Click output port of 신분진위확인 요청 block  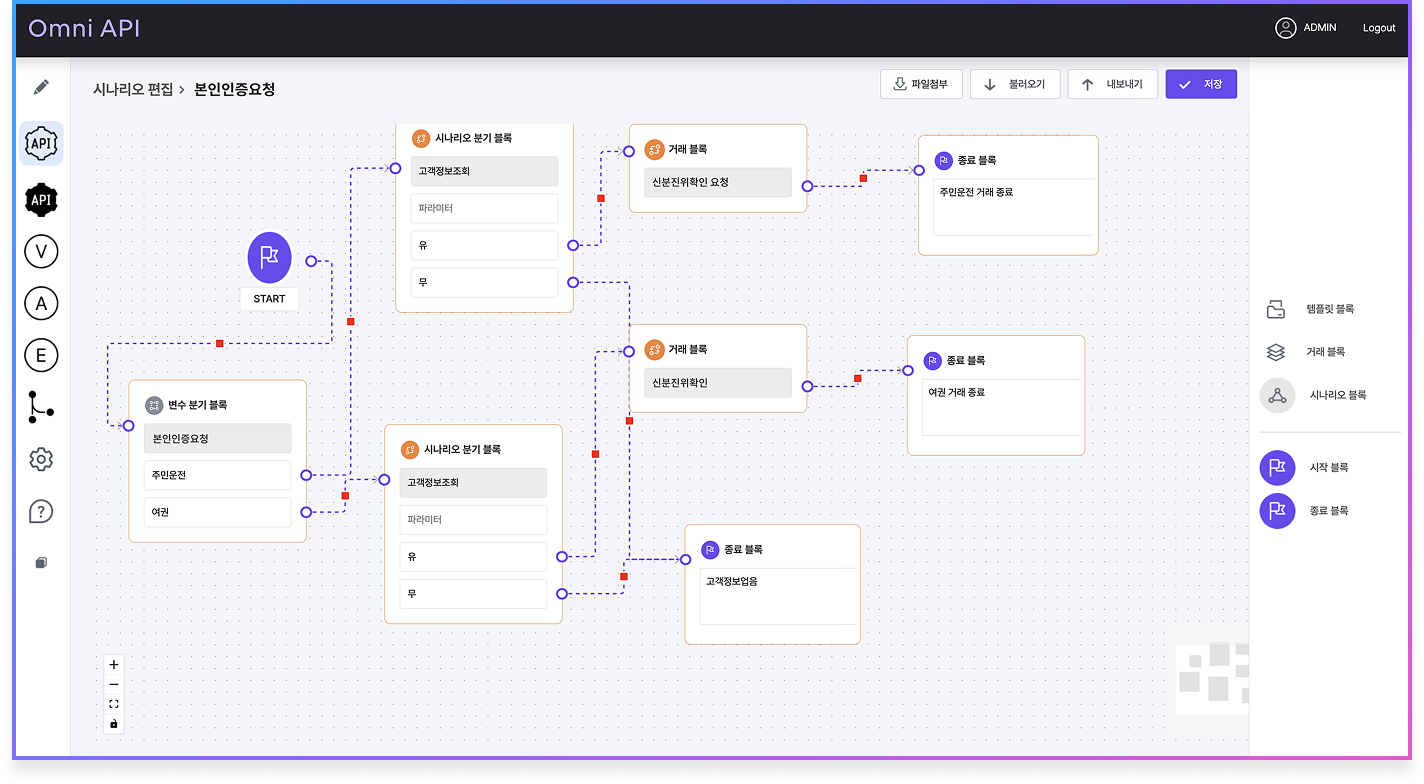click(807, 186)
